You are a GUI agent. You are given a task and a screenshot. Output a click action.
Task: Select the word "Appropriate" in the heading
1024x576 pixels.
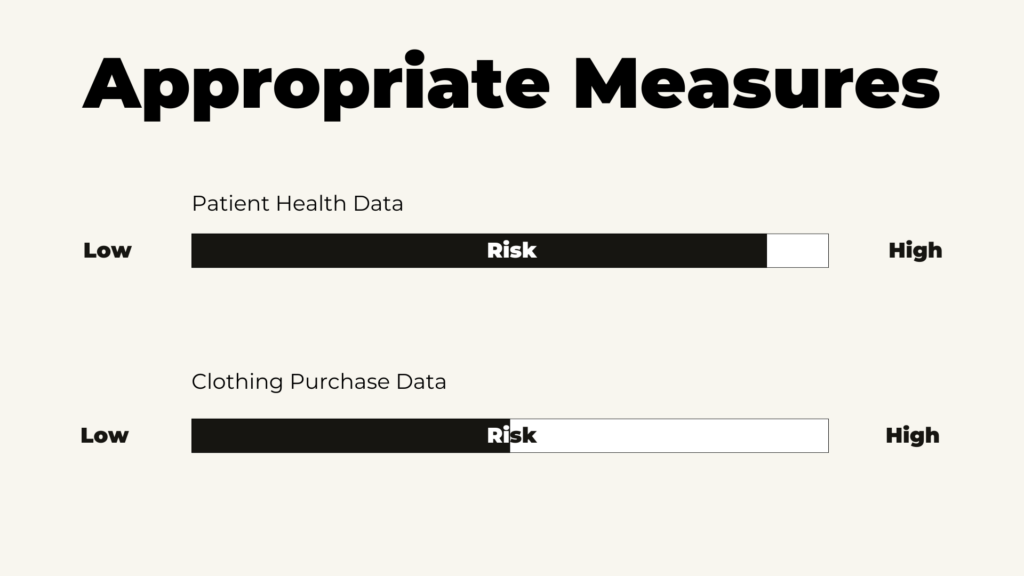click(316, 85)
